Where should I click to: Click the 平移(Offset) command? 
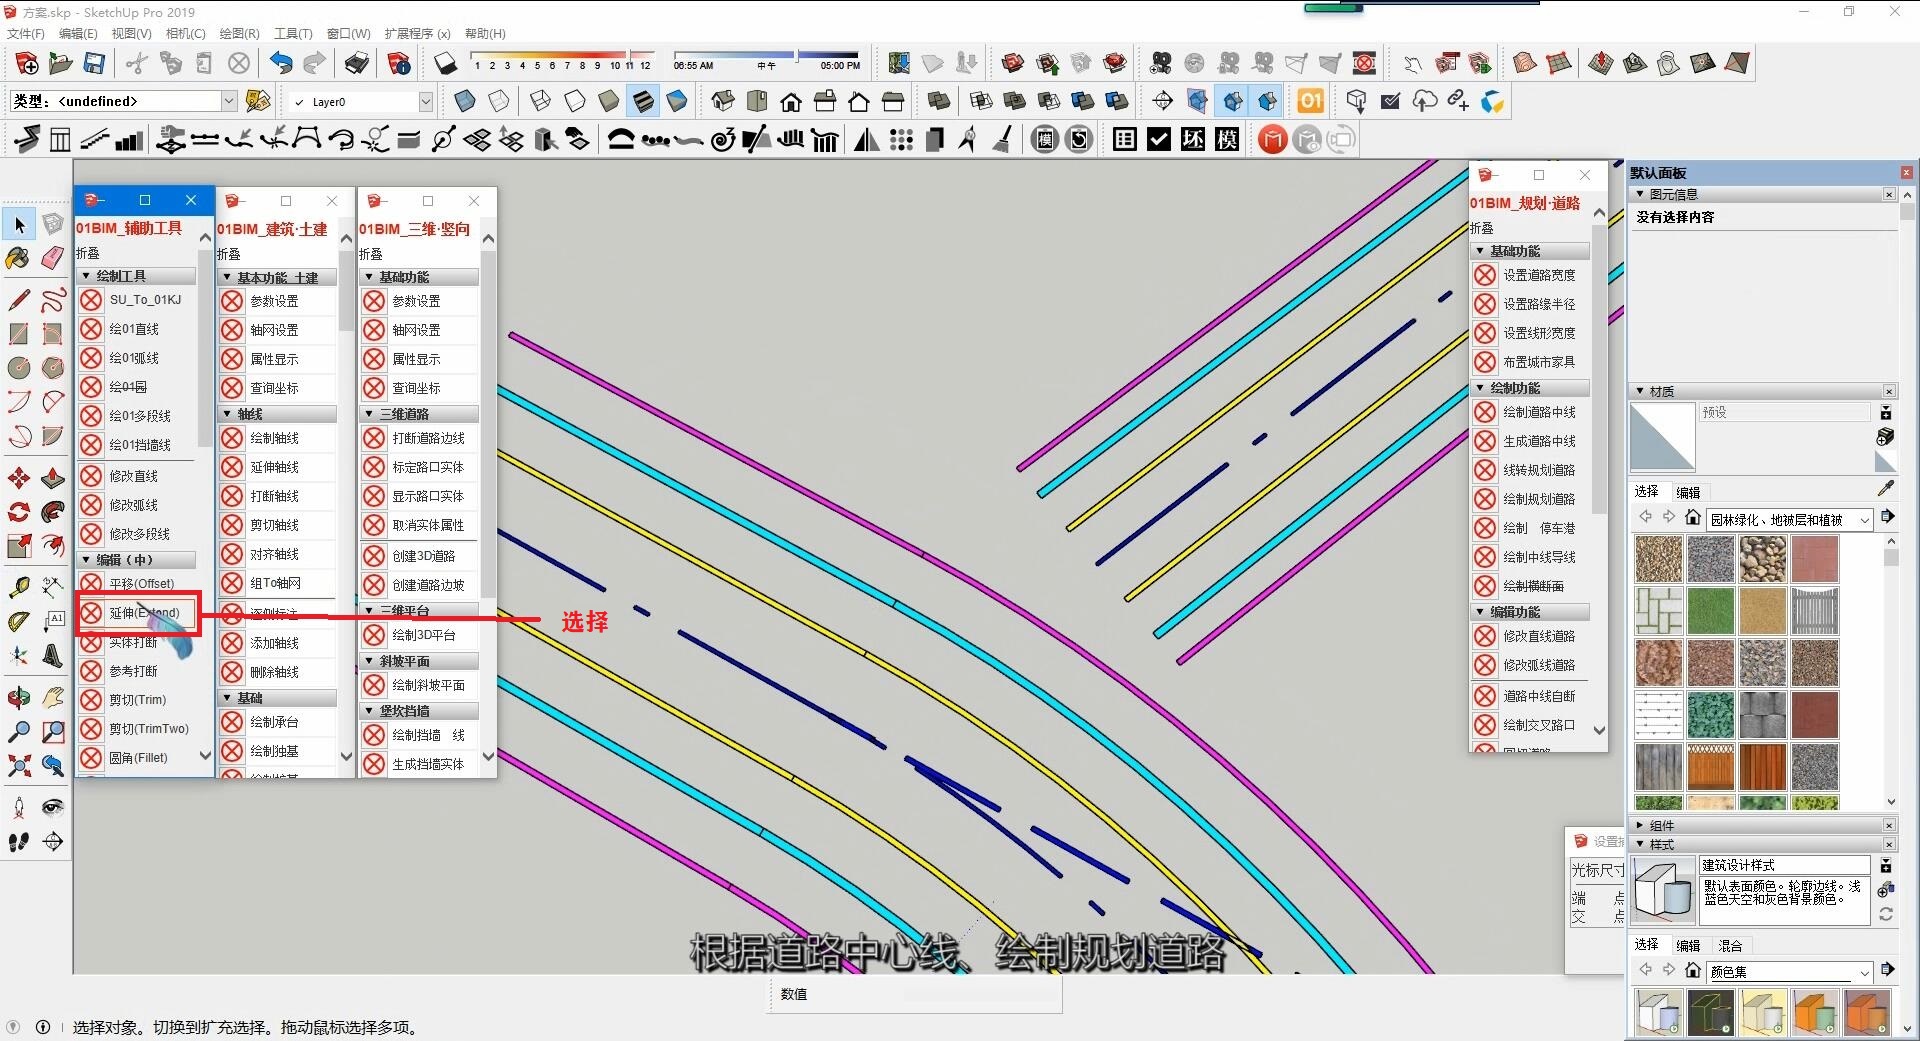(139, 584)
